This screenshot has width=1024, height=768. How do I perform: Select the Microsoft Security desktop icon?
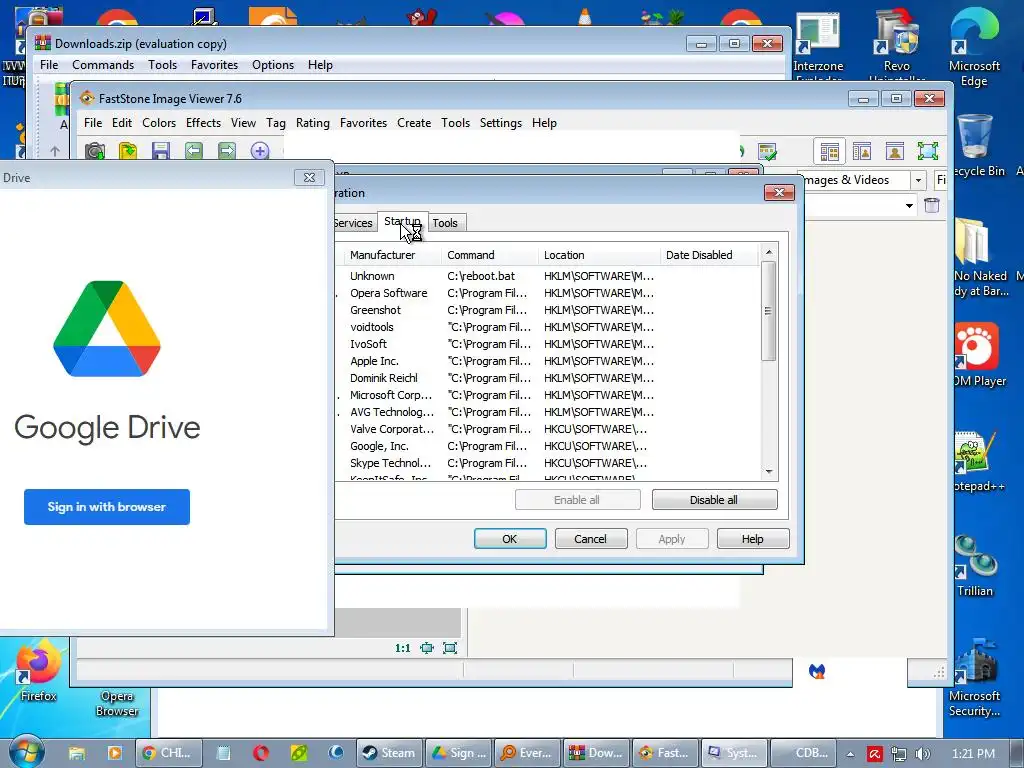point(974,679)
